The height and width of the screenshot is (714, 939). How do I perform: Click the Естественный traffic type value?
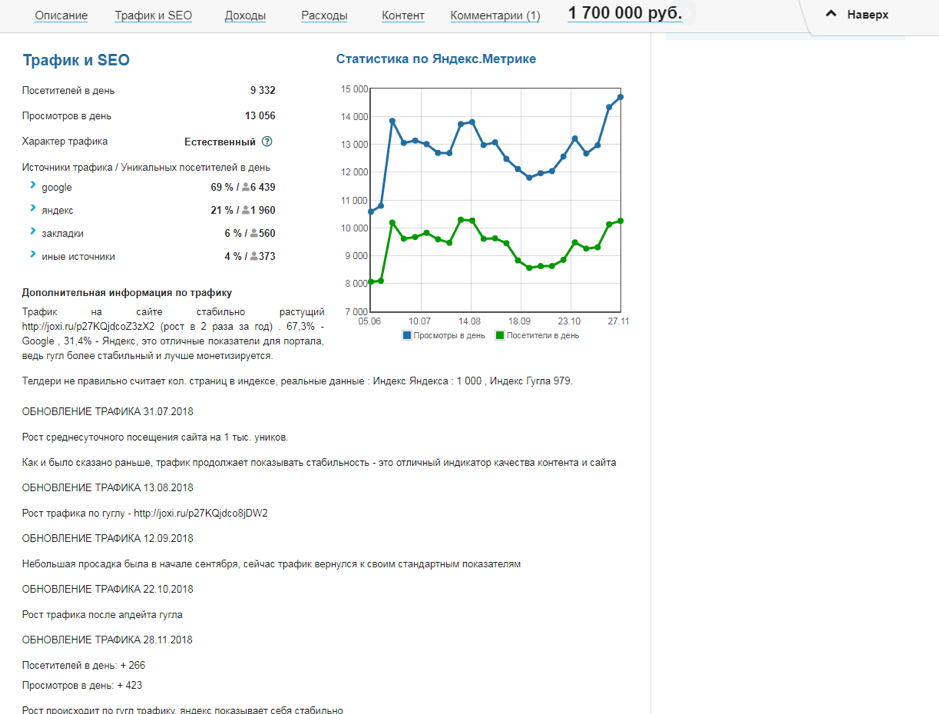click(220, 142)
